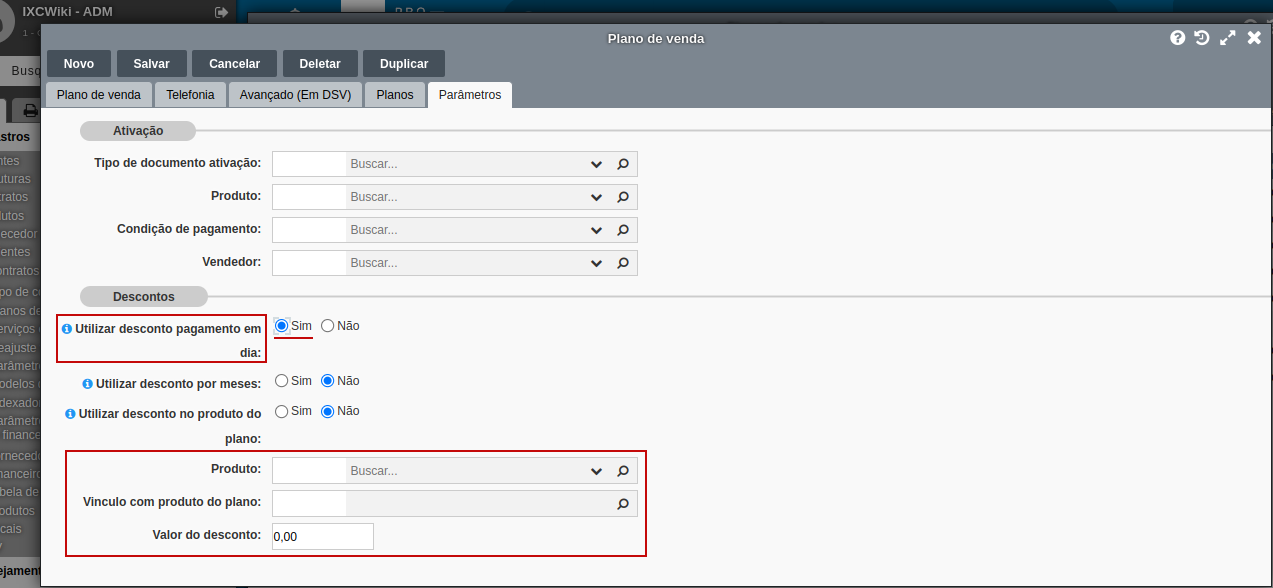Image resolution: width=1273 pixels, height=588 pixels.
Task: Expand the Condição de pagamento dropdown arrow
Action: click(596, 230)
